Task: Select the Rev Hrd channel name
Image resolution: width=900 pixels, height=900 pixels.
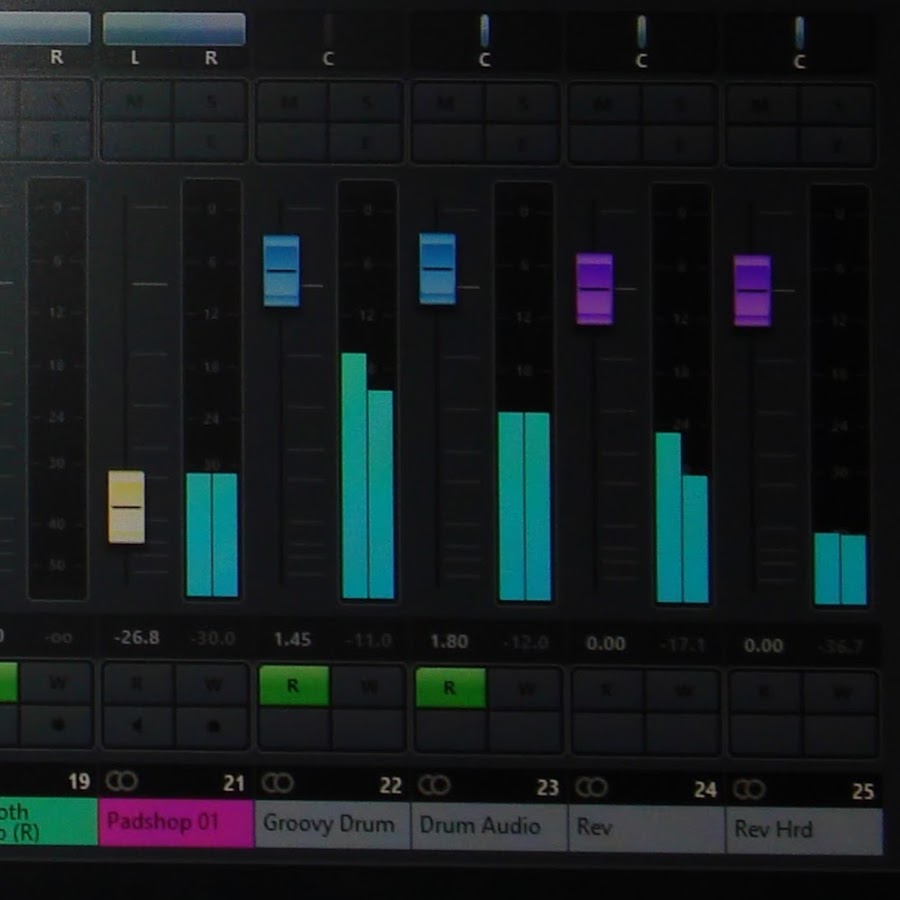Action: [x=804, y=831]
